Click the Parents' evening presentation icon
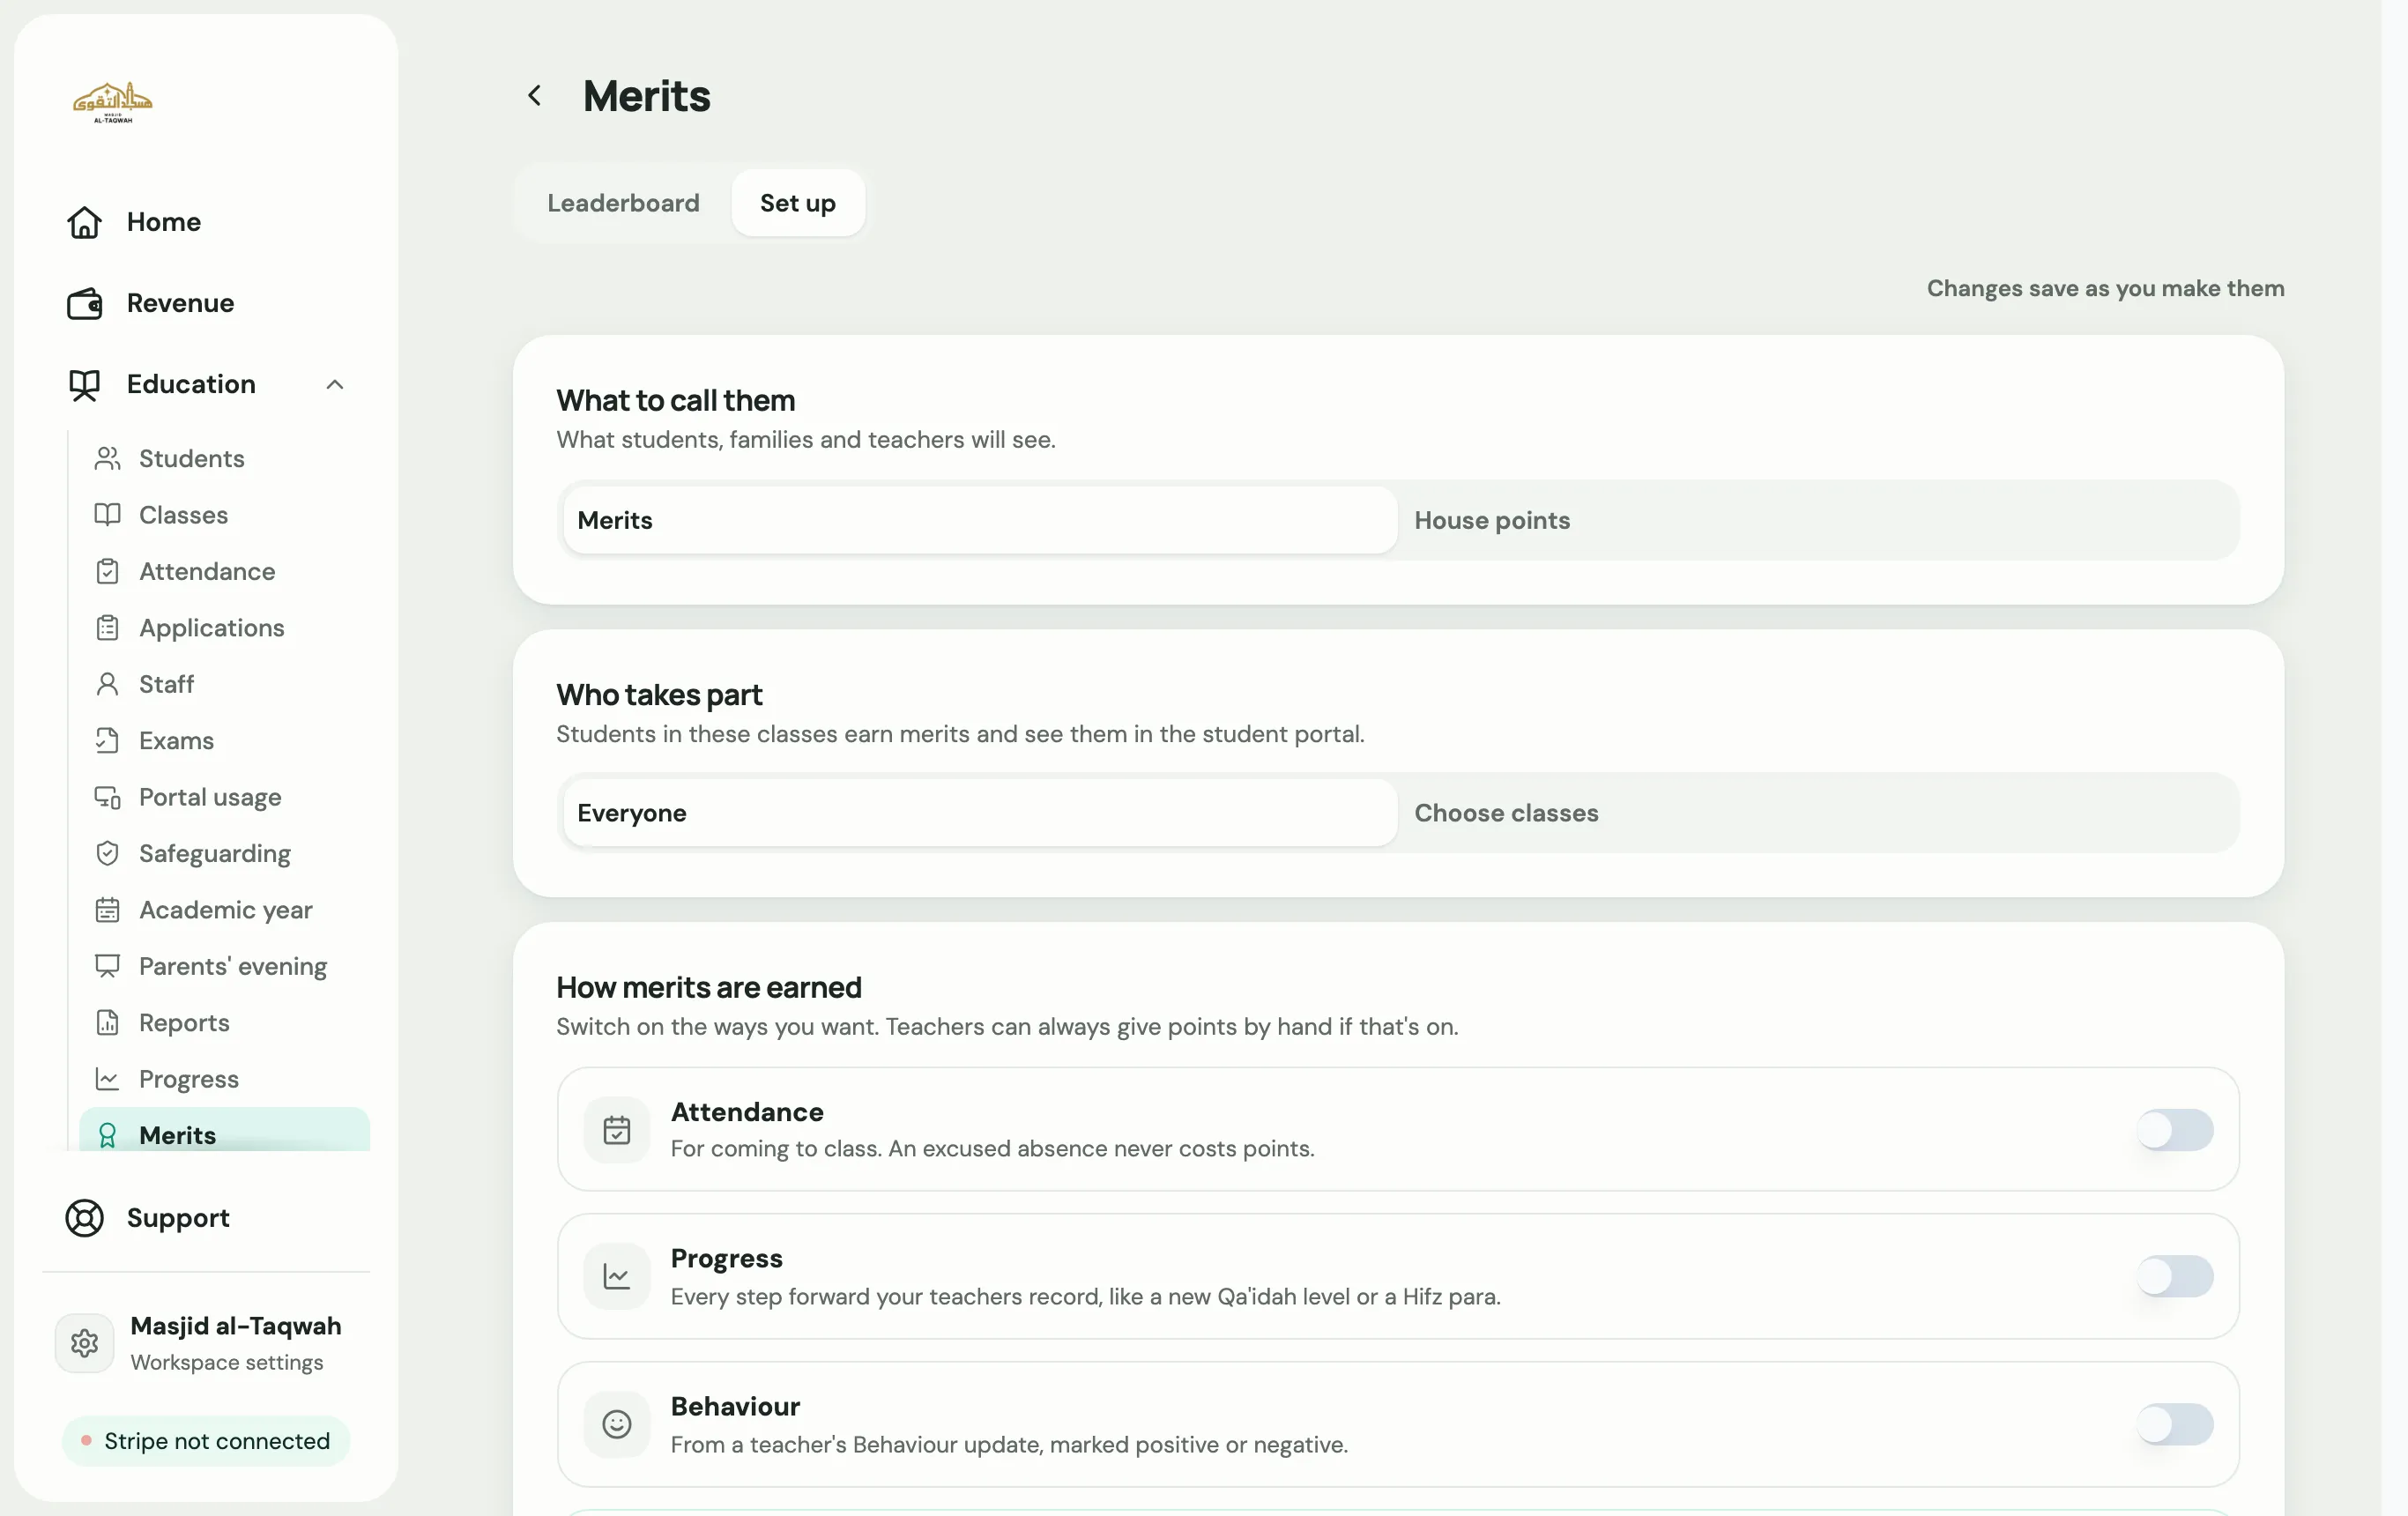Viewport: 2408px width, 1516px height. (x=107, y=966)
